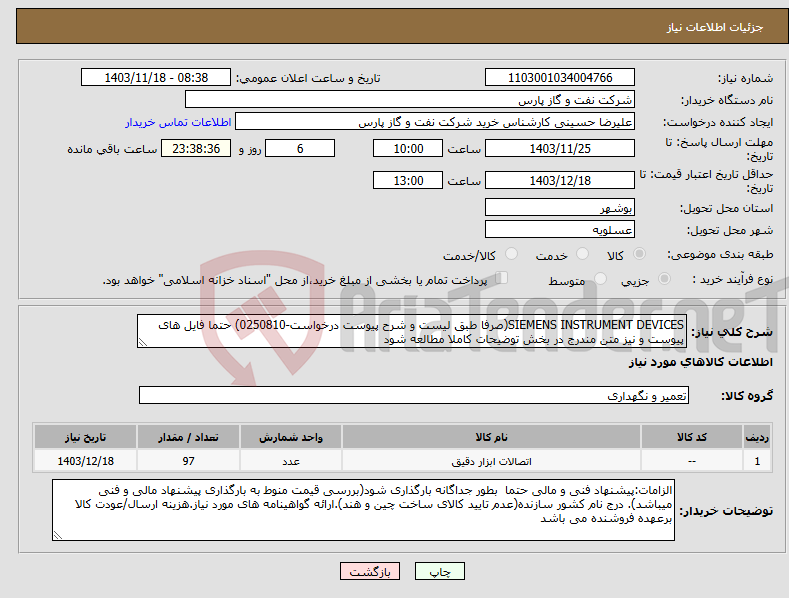
Task: Select کالا radio button
Action: [x=639, y=254]
